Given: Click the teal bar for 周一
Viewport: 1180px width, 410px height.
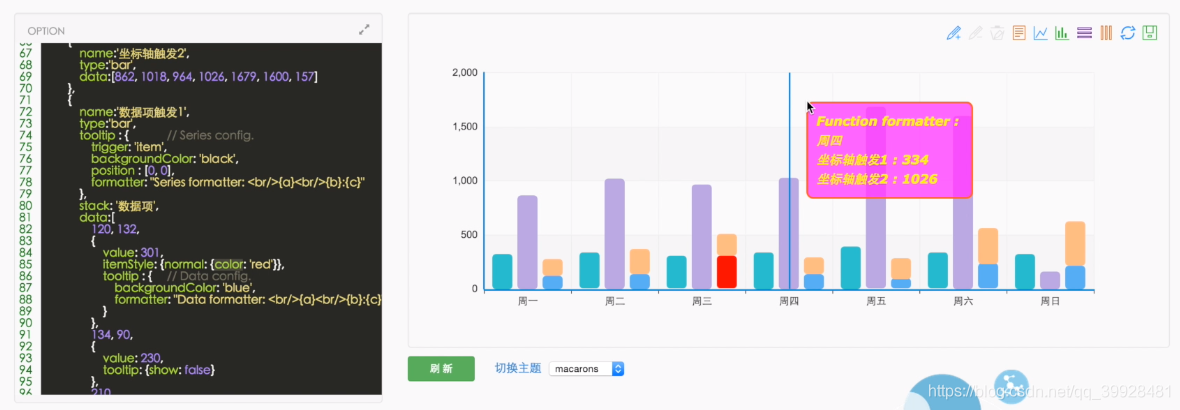Looking at the screenshot, I should (502, 272).
